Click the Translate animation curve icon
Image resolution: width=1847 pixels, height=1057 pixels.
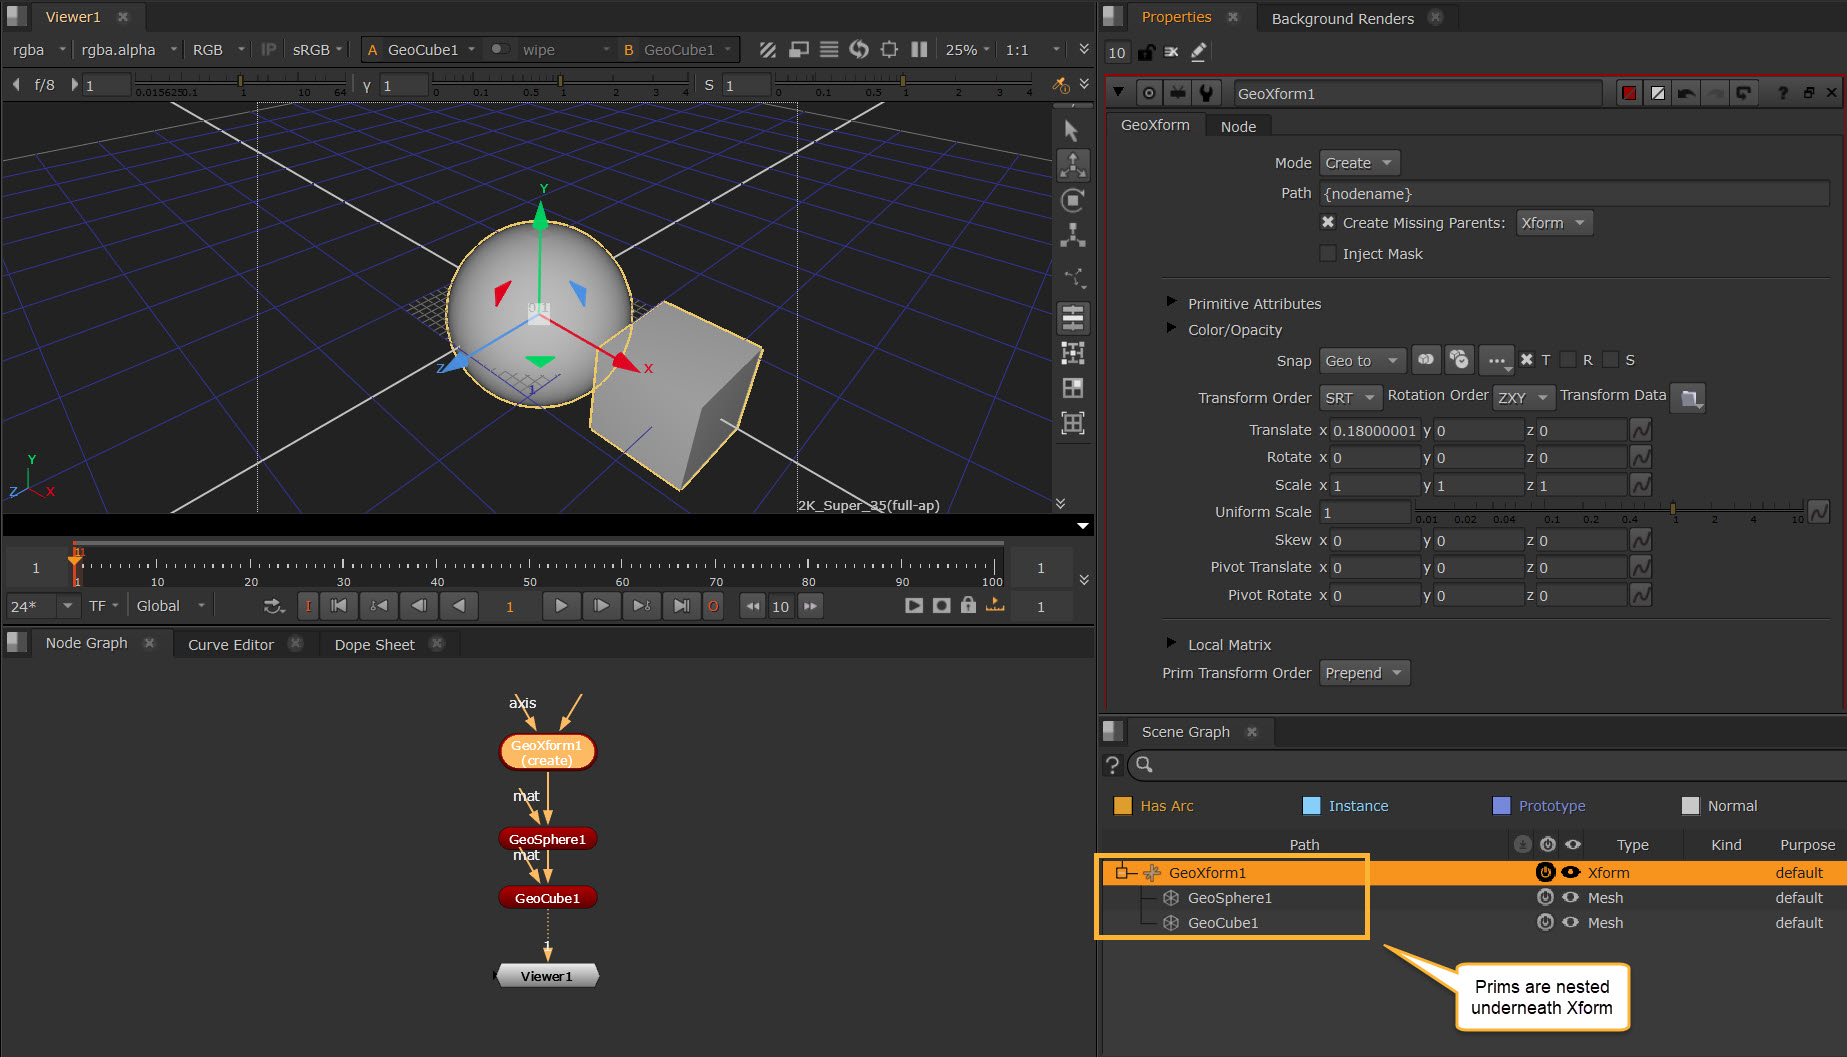point(1640,430)
